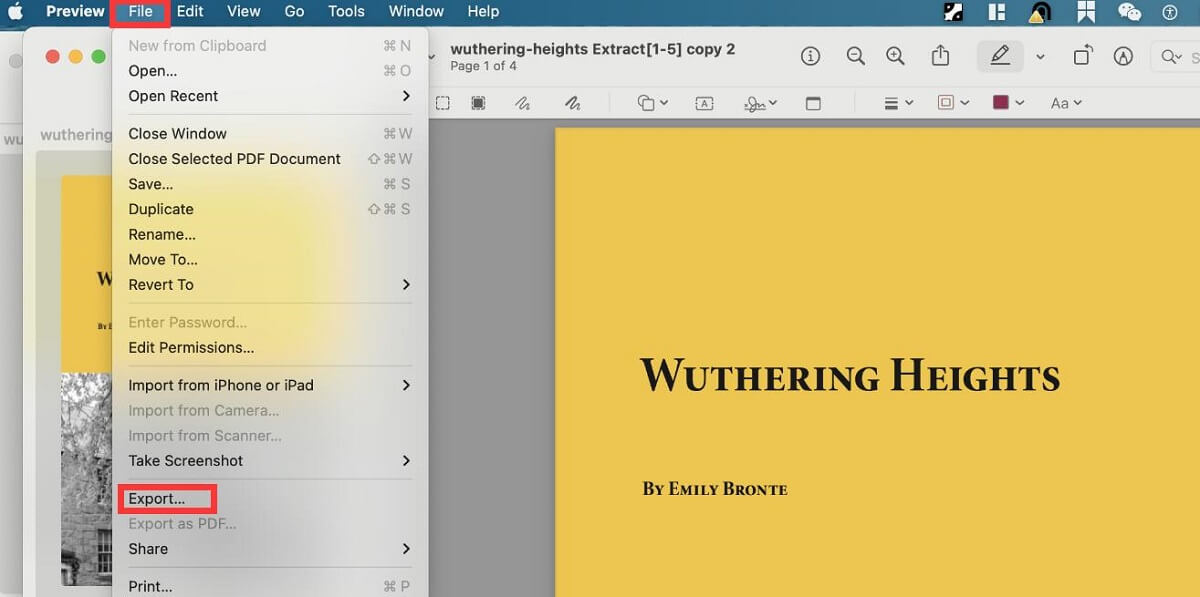Viewport: 1200px width, 597px height.
Task: Open the Preview application menu
Action: pyautogui.click(x=75, y=12)
